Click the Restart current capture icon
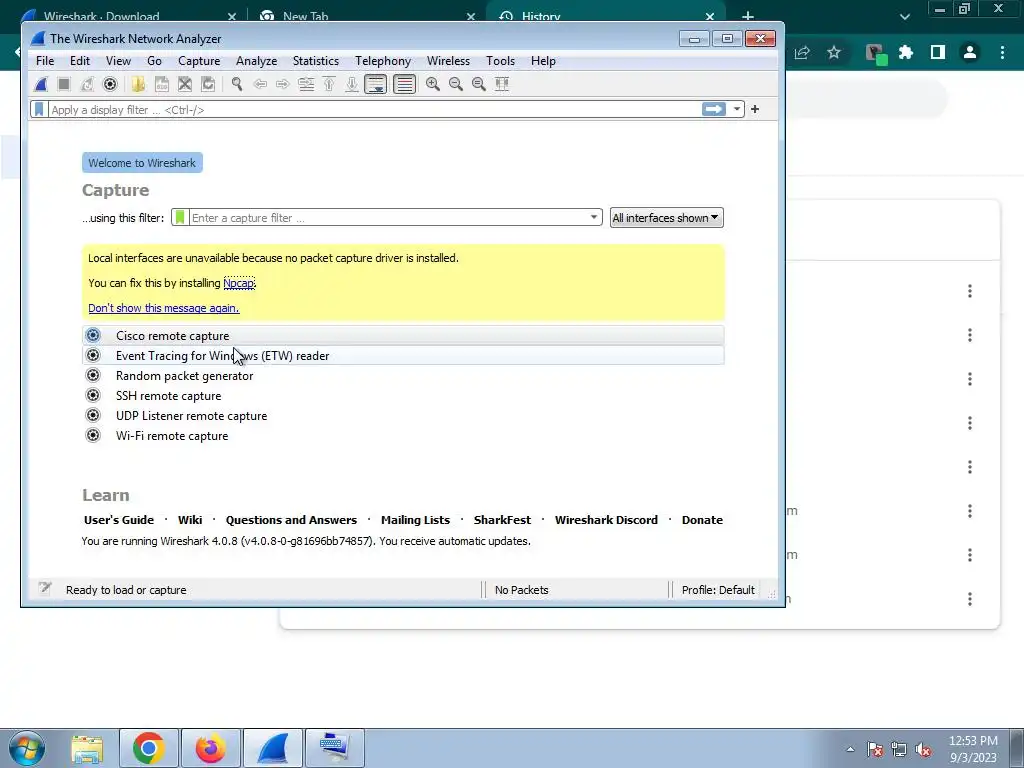1024x768 pixels. coord(87,84)
